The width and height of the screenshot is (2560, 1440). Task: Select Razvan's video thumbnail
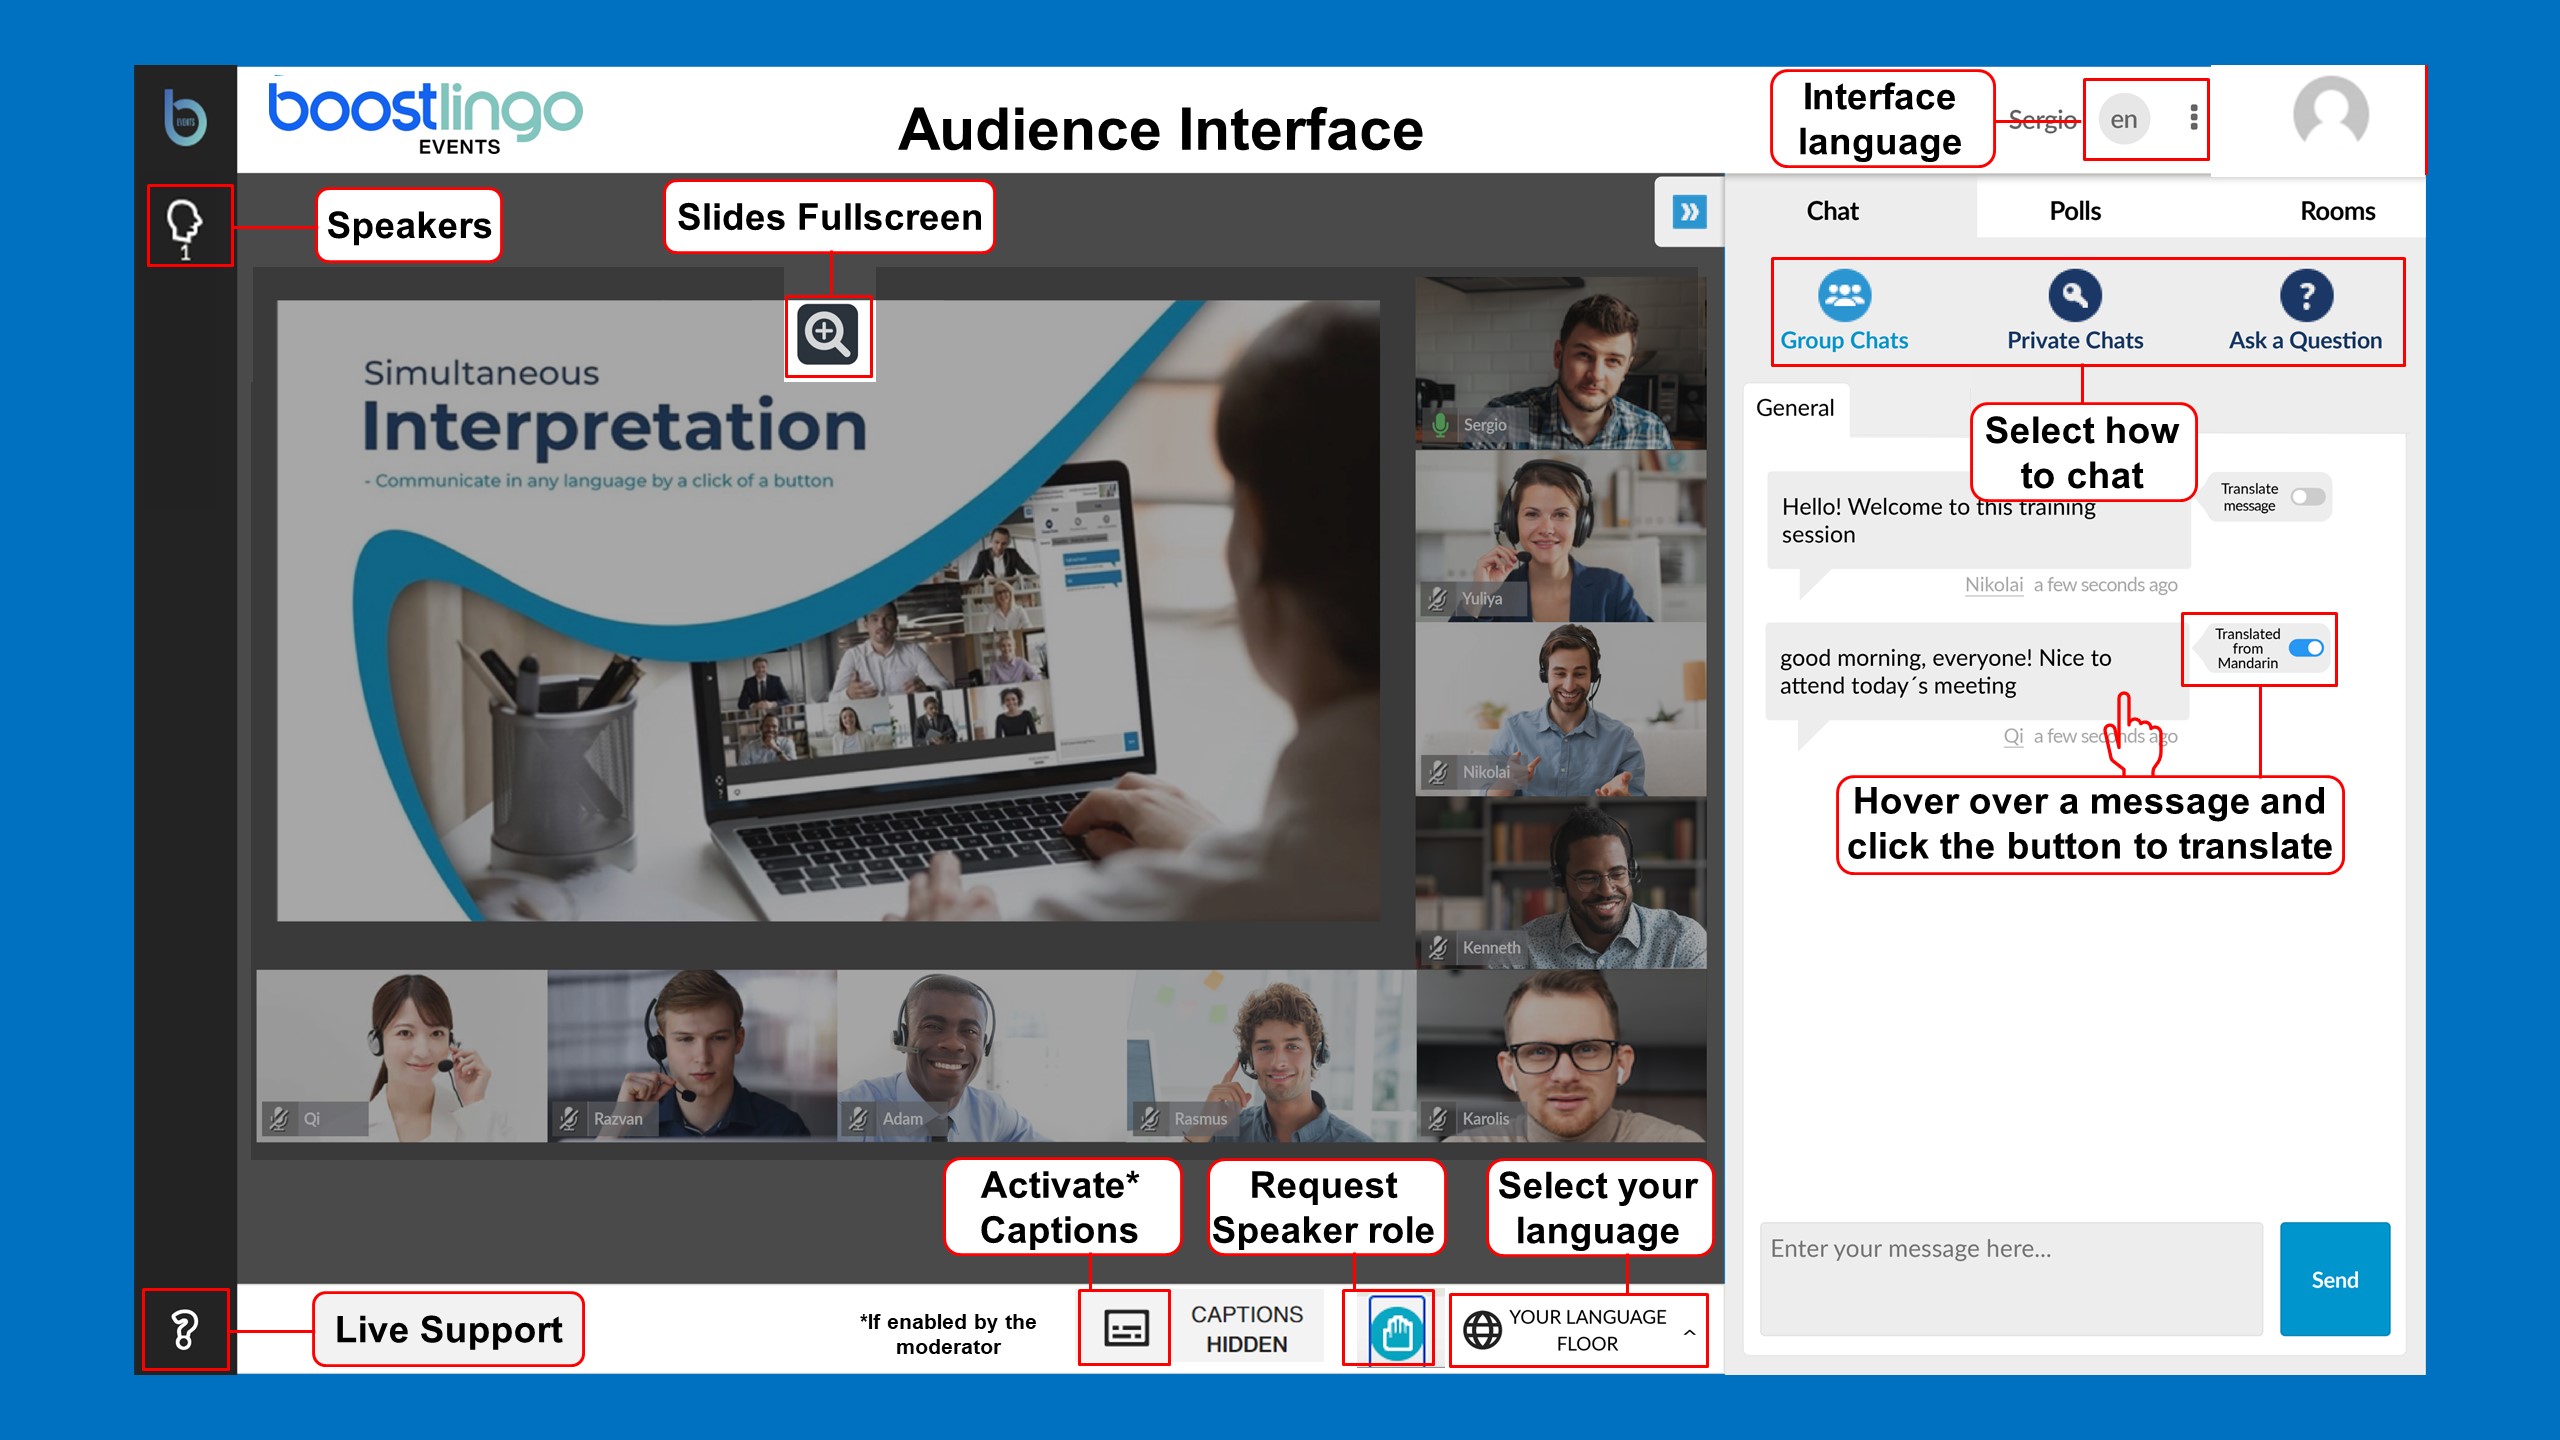pos(692,1055)
